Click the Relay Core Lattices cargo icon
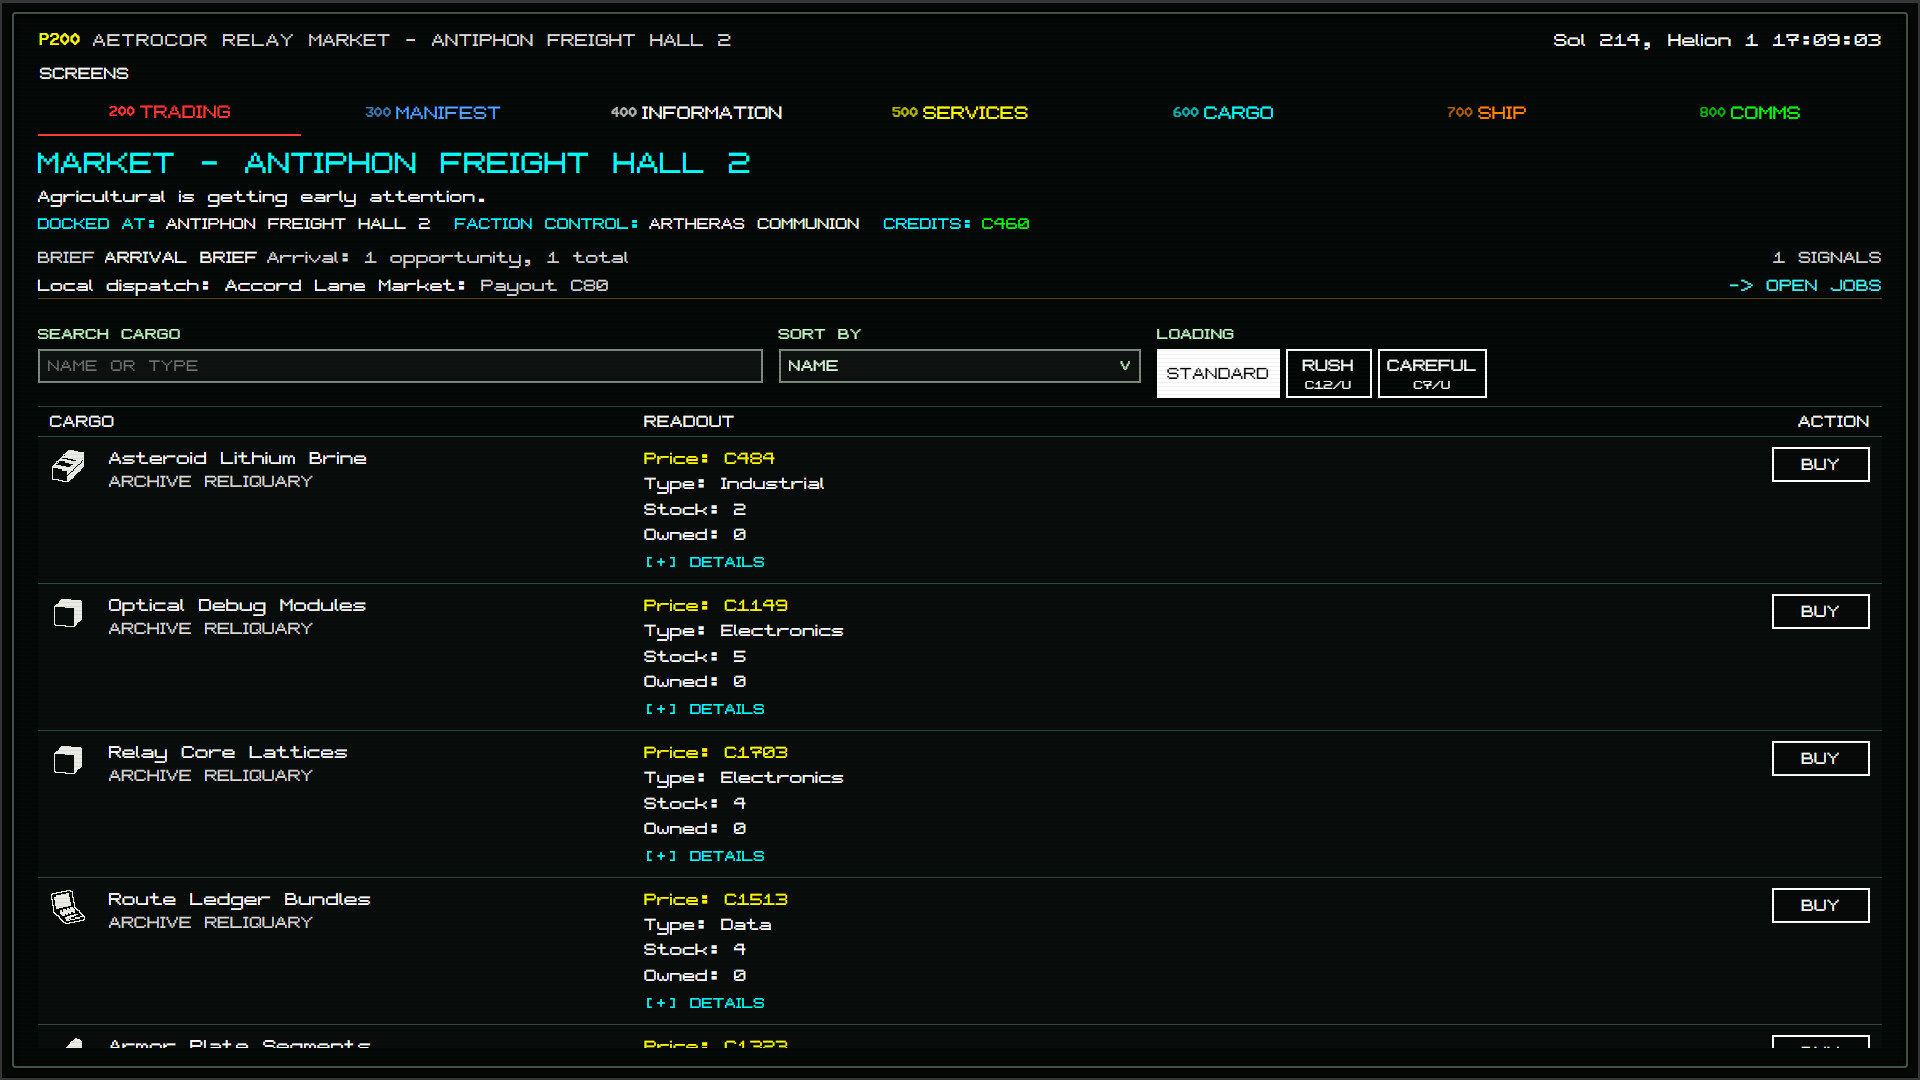 tap(68, 761)
